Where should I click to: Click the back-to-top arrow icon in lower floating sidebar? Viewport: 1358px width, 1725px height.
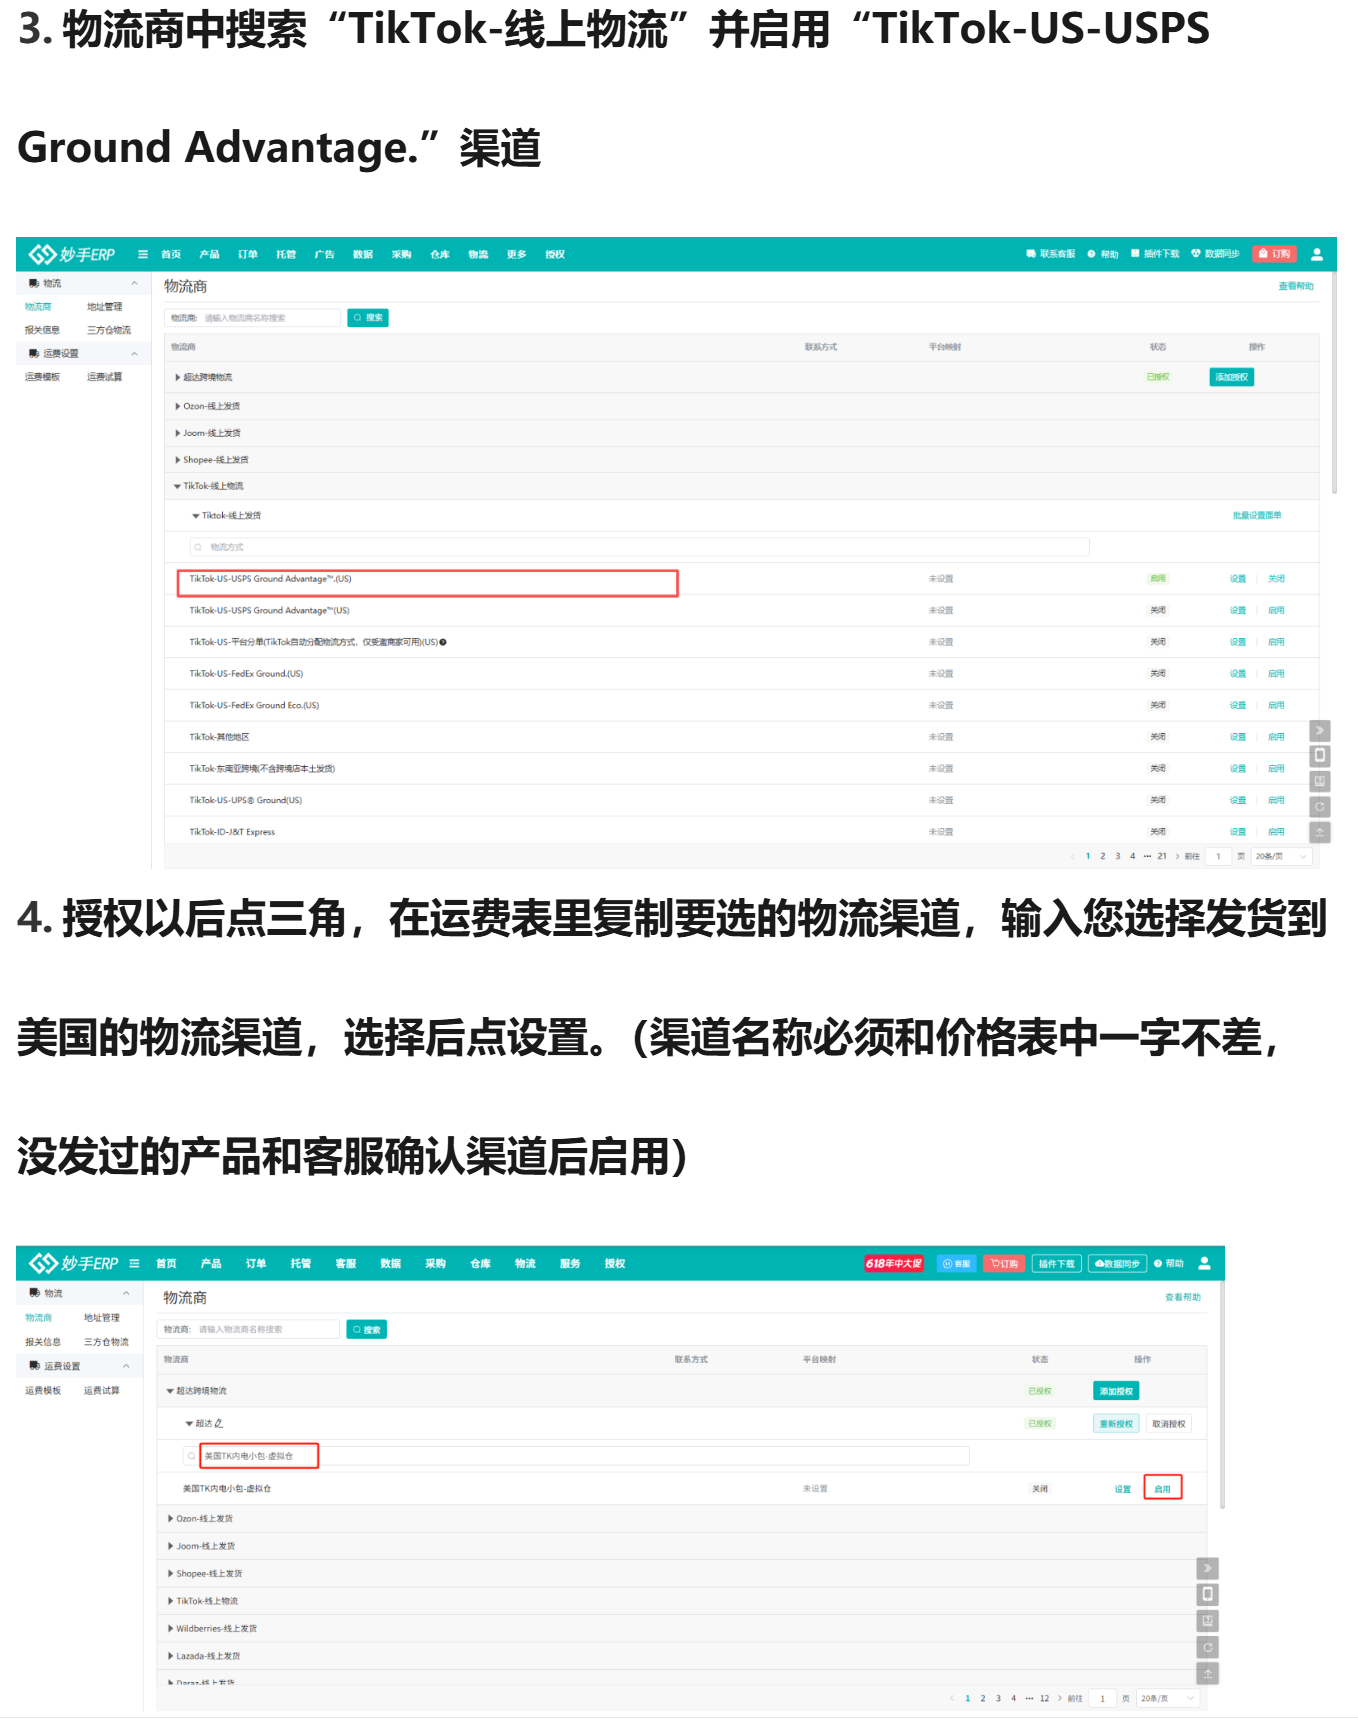[x=1207, y=1673]
